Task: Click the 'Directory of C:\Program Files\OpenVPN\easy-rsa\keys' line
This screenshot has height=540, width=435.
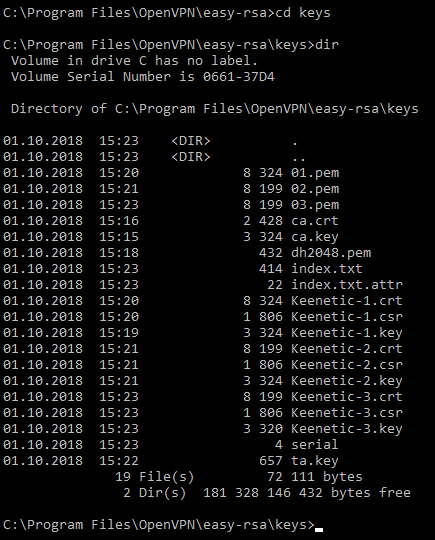Action: pos(215,109)
